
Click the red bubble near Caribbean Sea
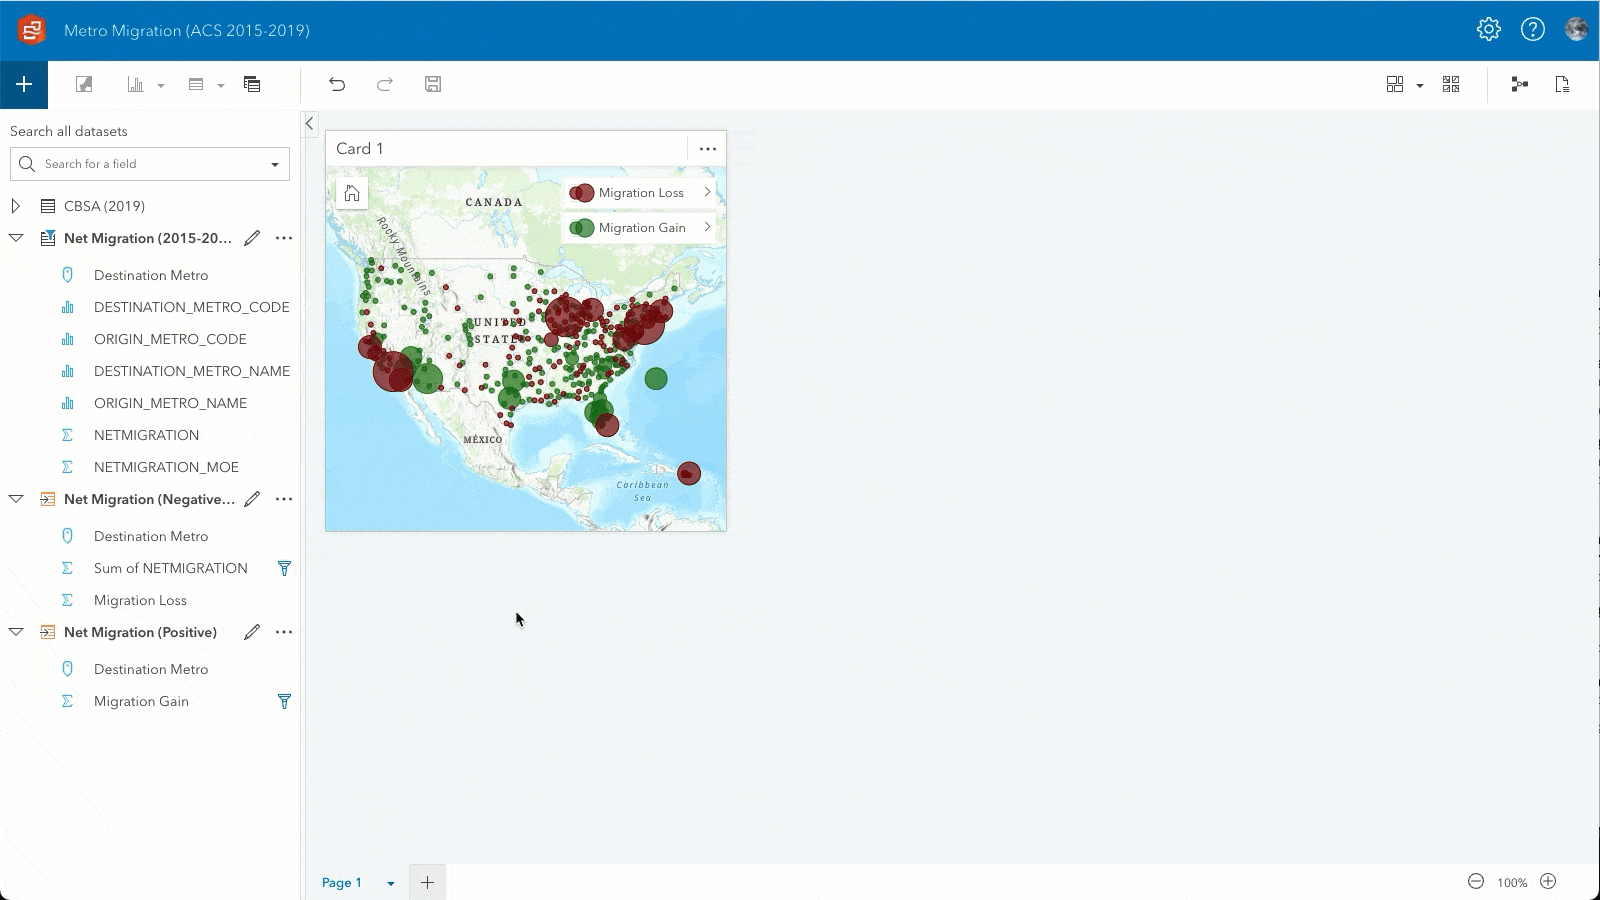click(x=689, y=473)
